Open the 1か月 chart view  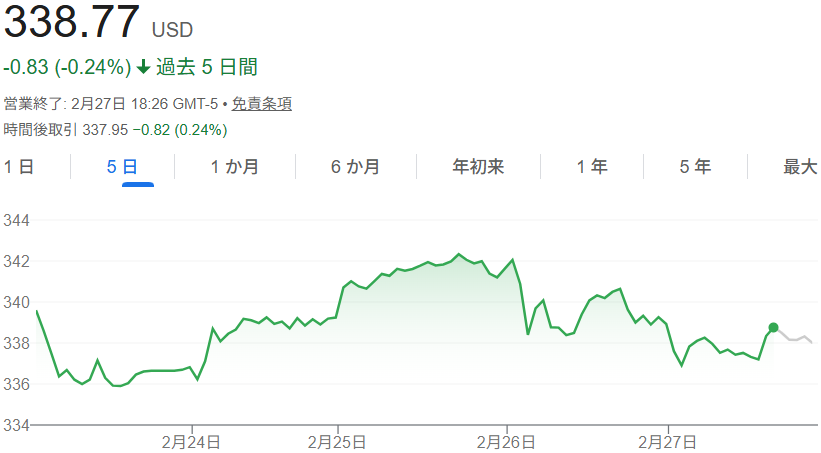(235, 167)
